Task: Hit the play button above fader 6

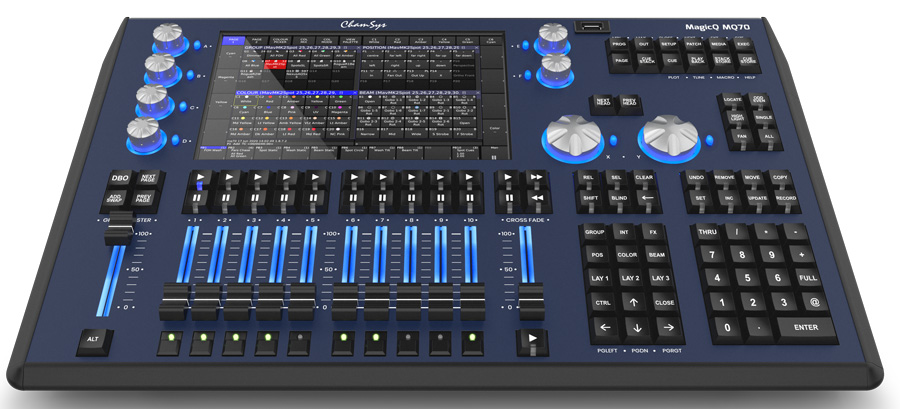Action: coord(354,179)
